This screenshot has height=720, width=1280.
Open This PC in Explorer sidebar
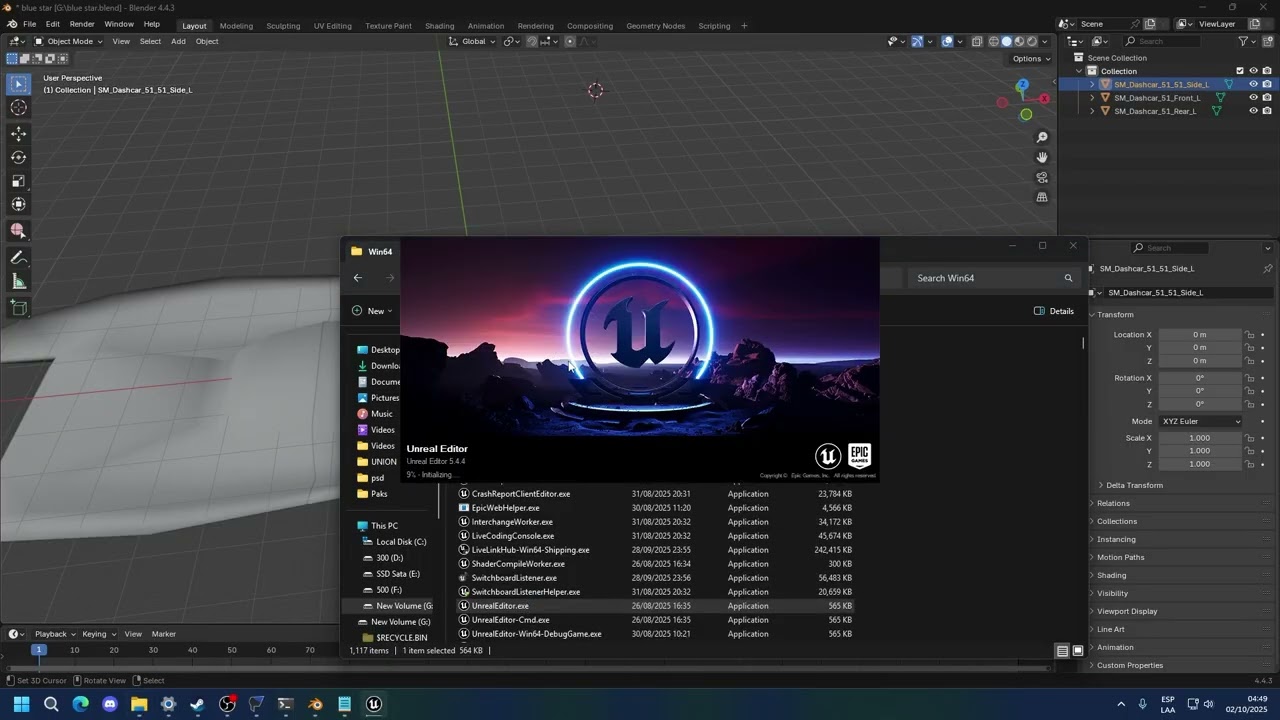[384, 526]
